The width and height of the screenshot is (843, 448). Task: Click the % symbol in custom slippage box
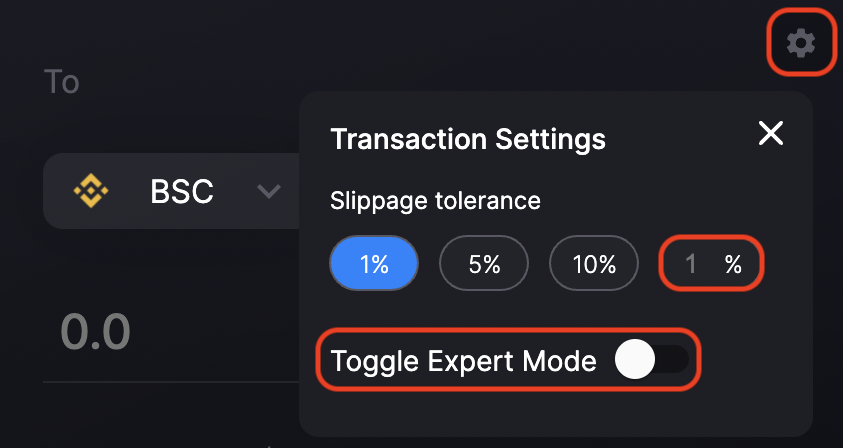[x=733, y=264]
